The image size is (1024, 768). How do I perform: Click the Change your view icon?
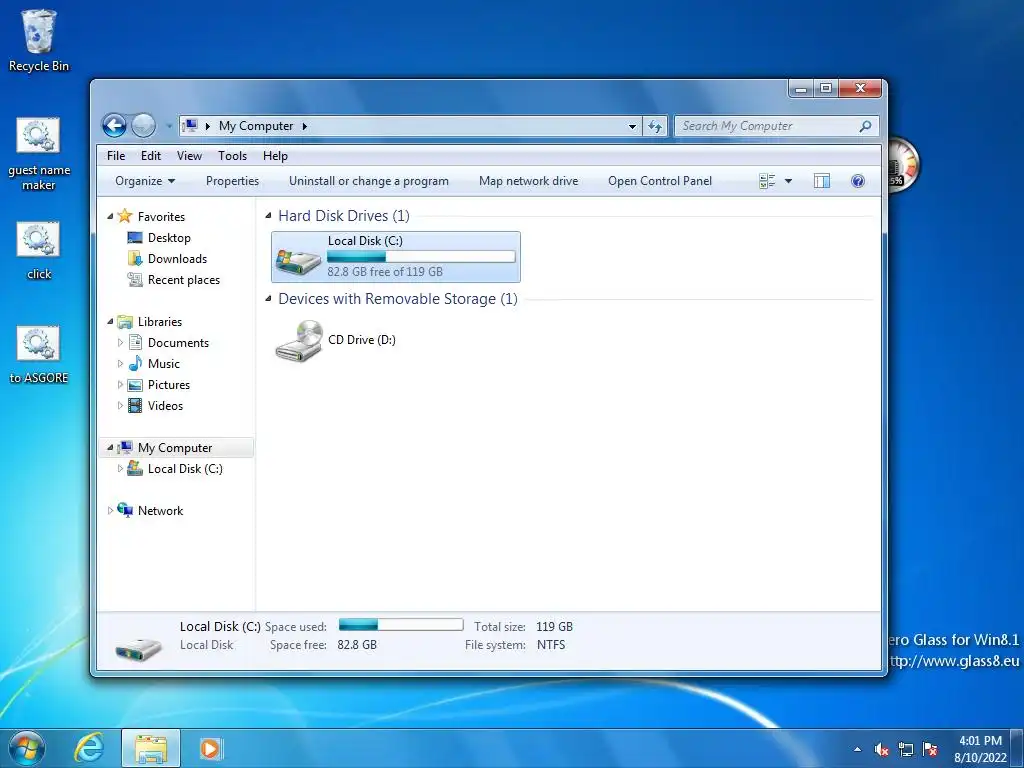click(x=767, y=181)
